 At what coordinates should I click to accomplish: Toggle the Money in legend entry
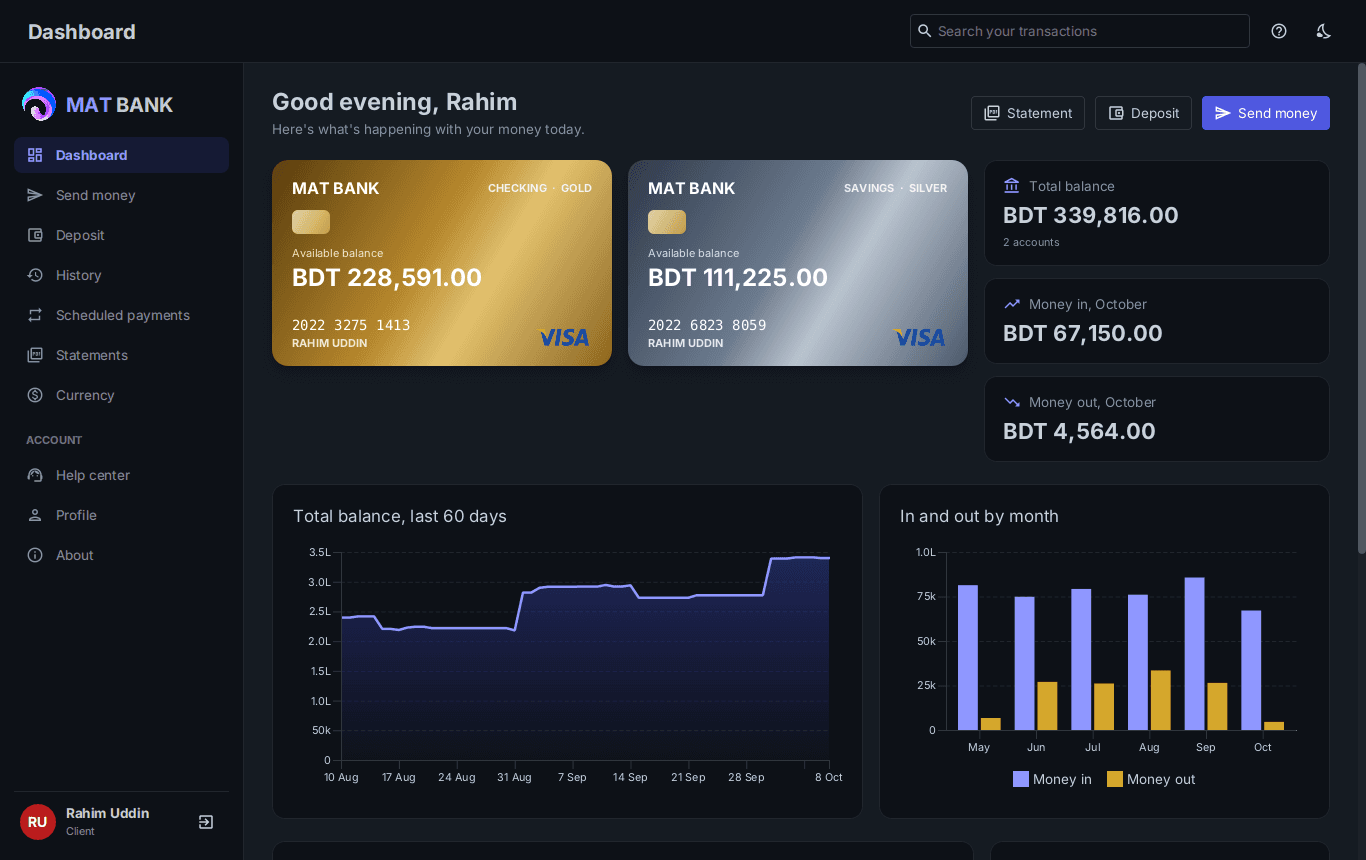pos(1052,779)
